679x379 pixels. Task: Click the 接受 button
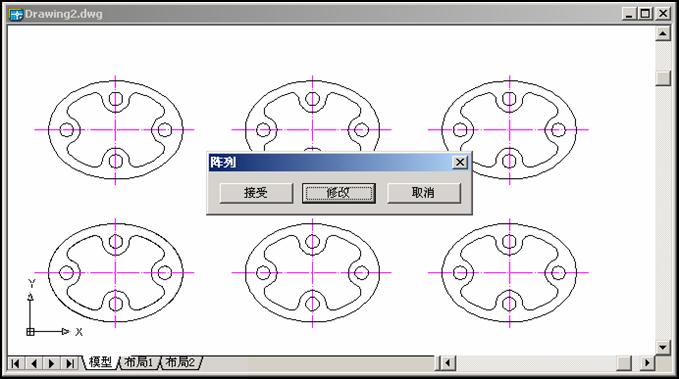click(256, 193)
